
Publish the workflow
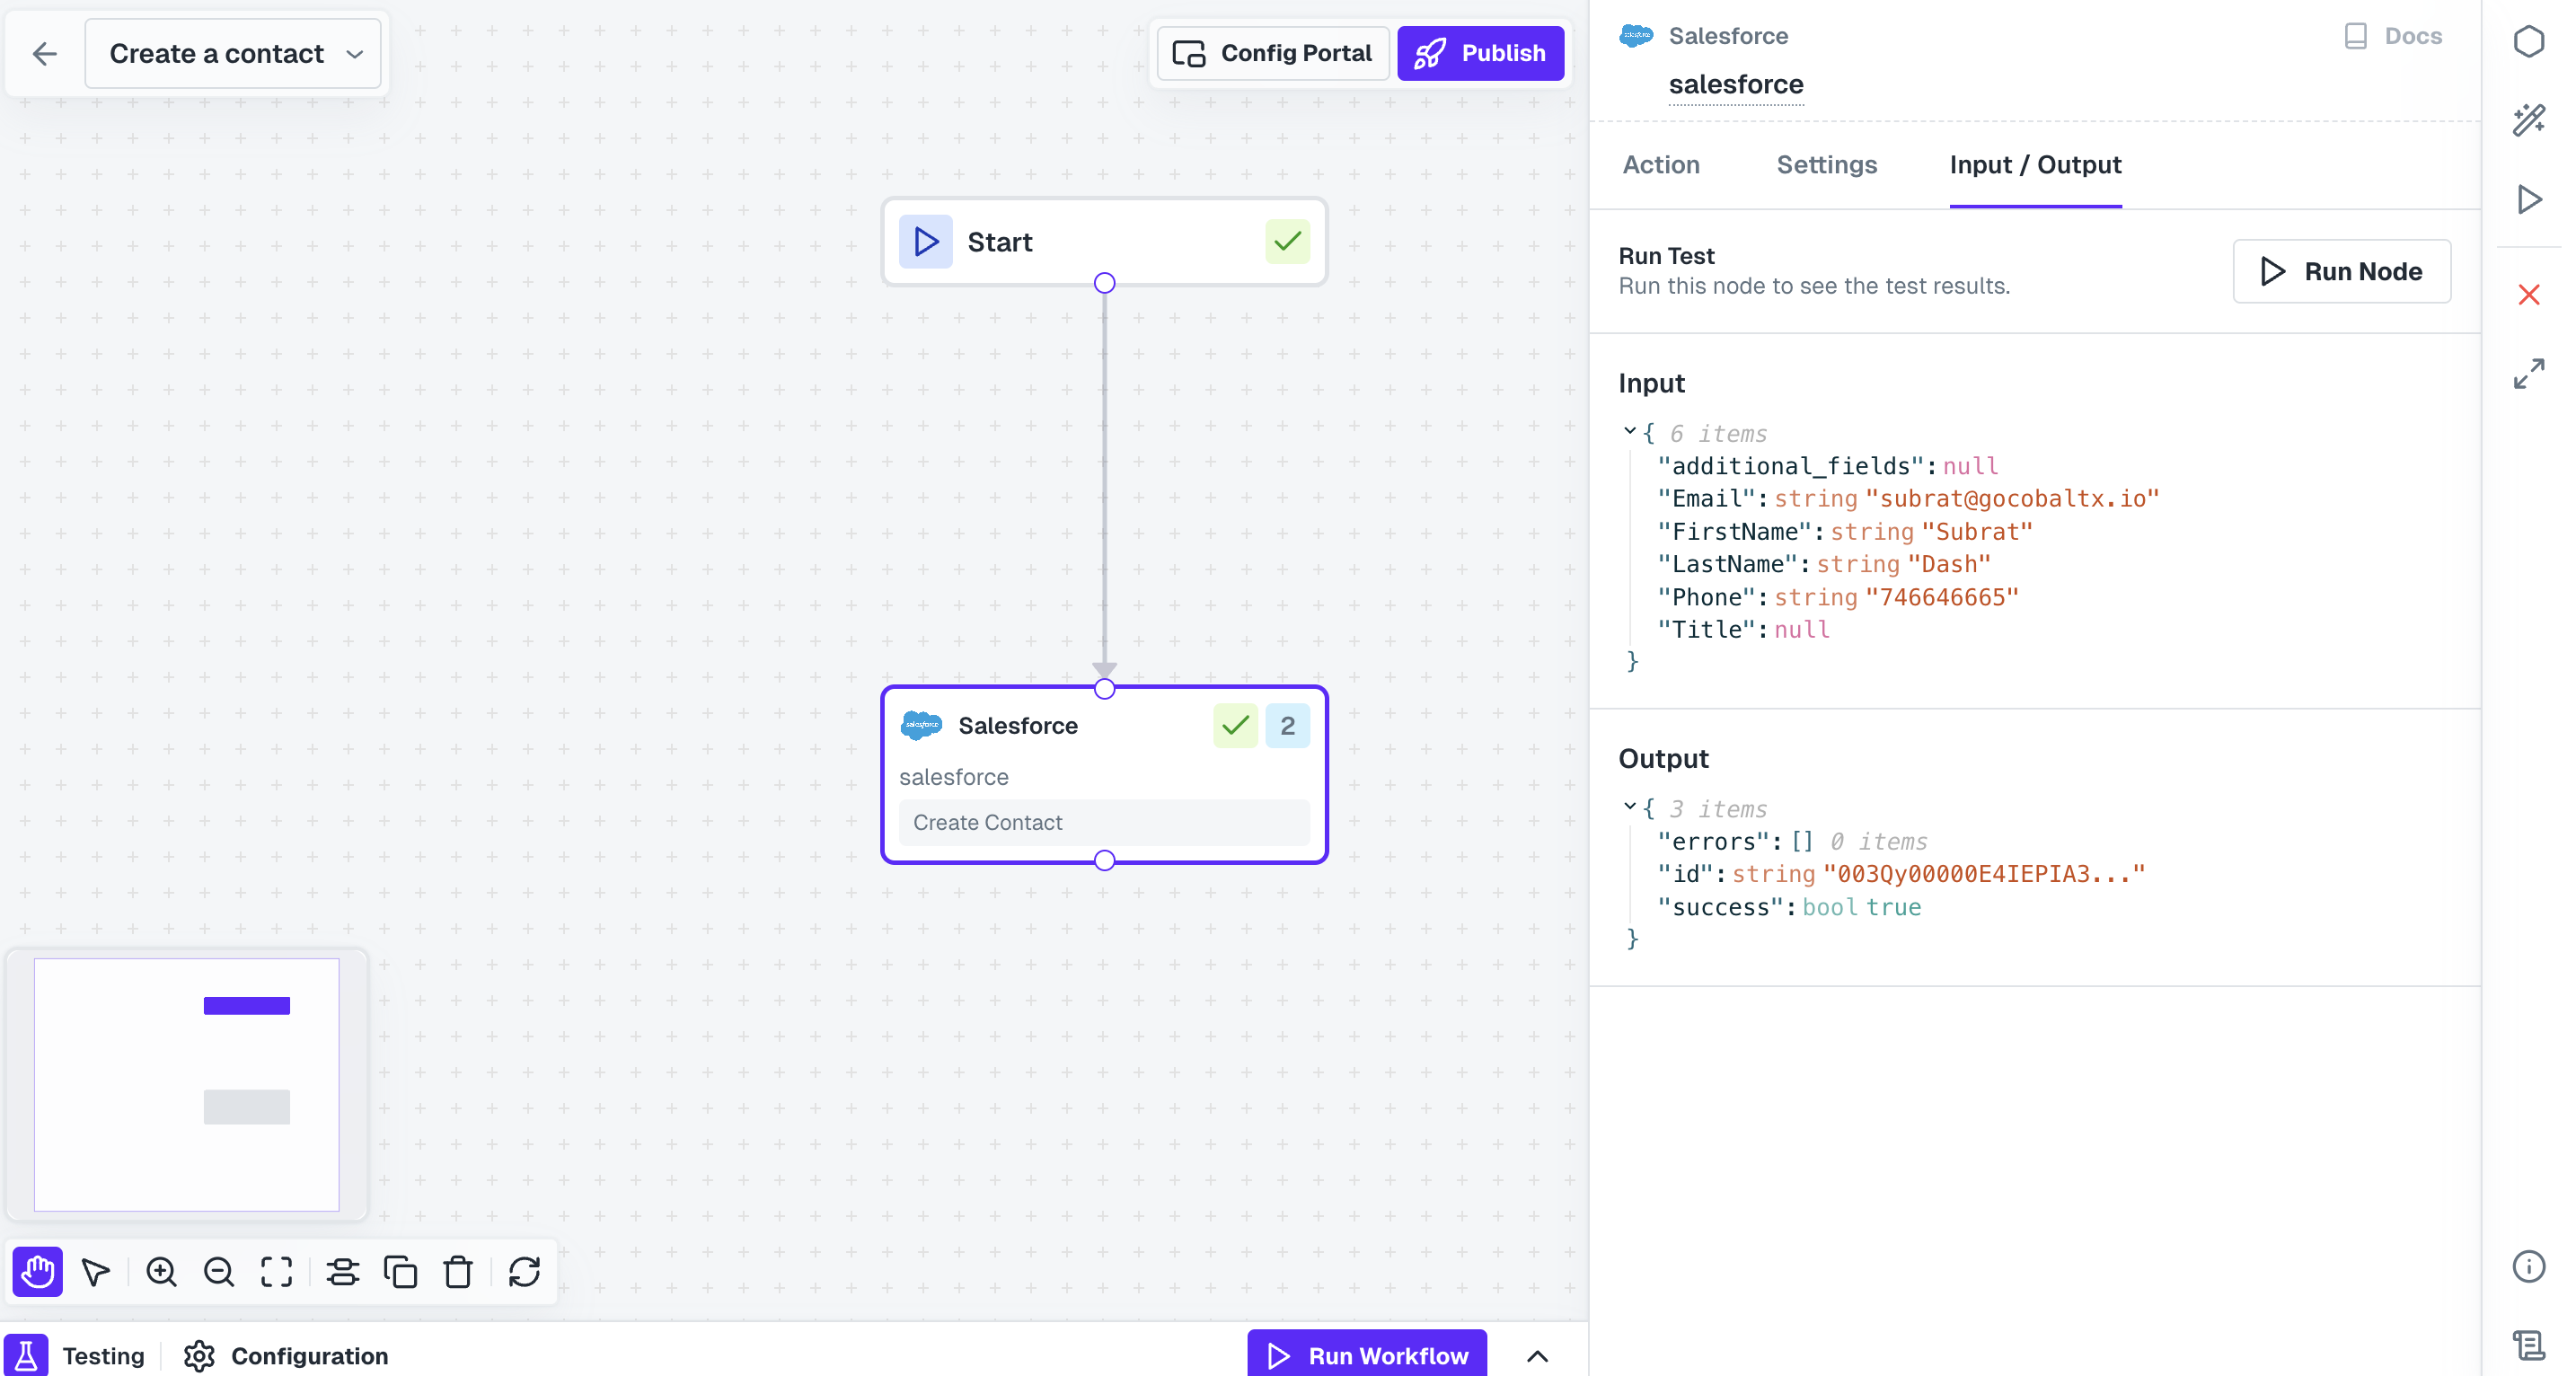(1481, 53)
